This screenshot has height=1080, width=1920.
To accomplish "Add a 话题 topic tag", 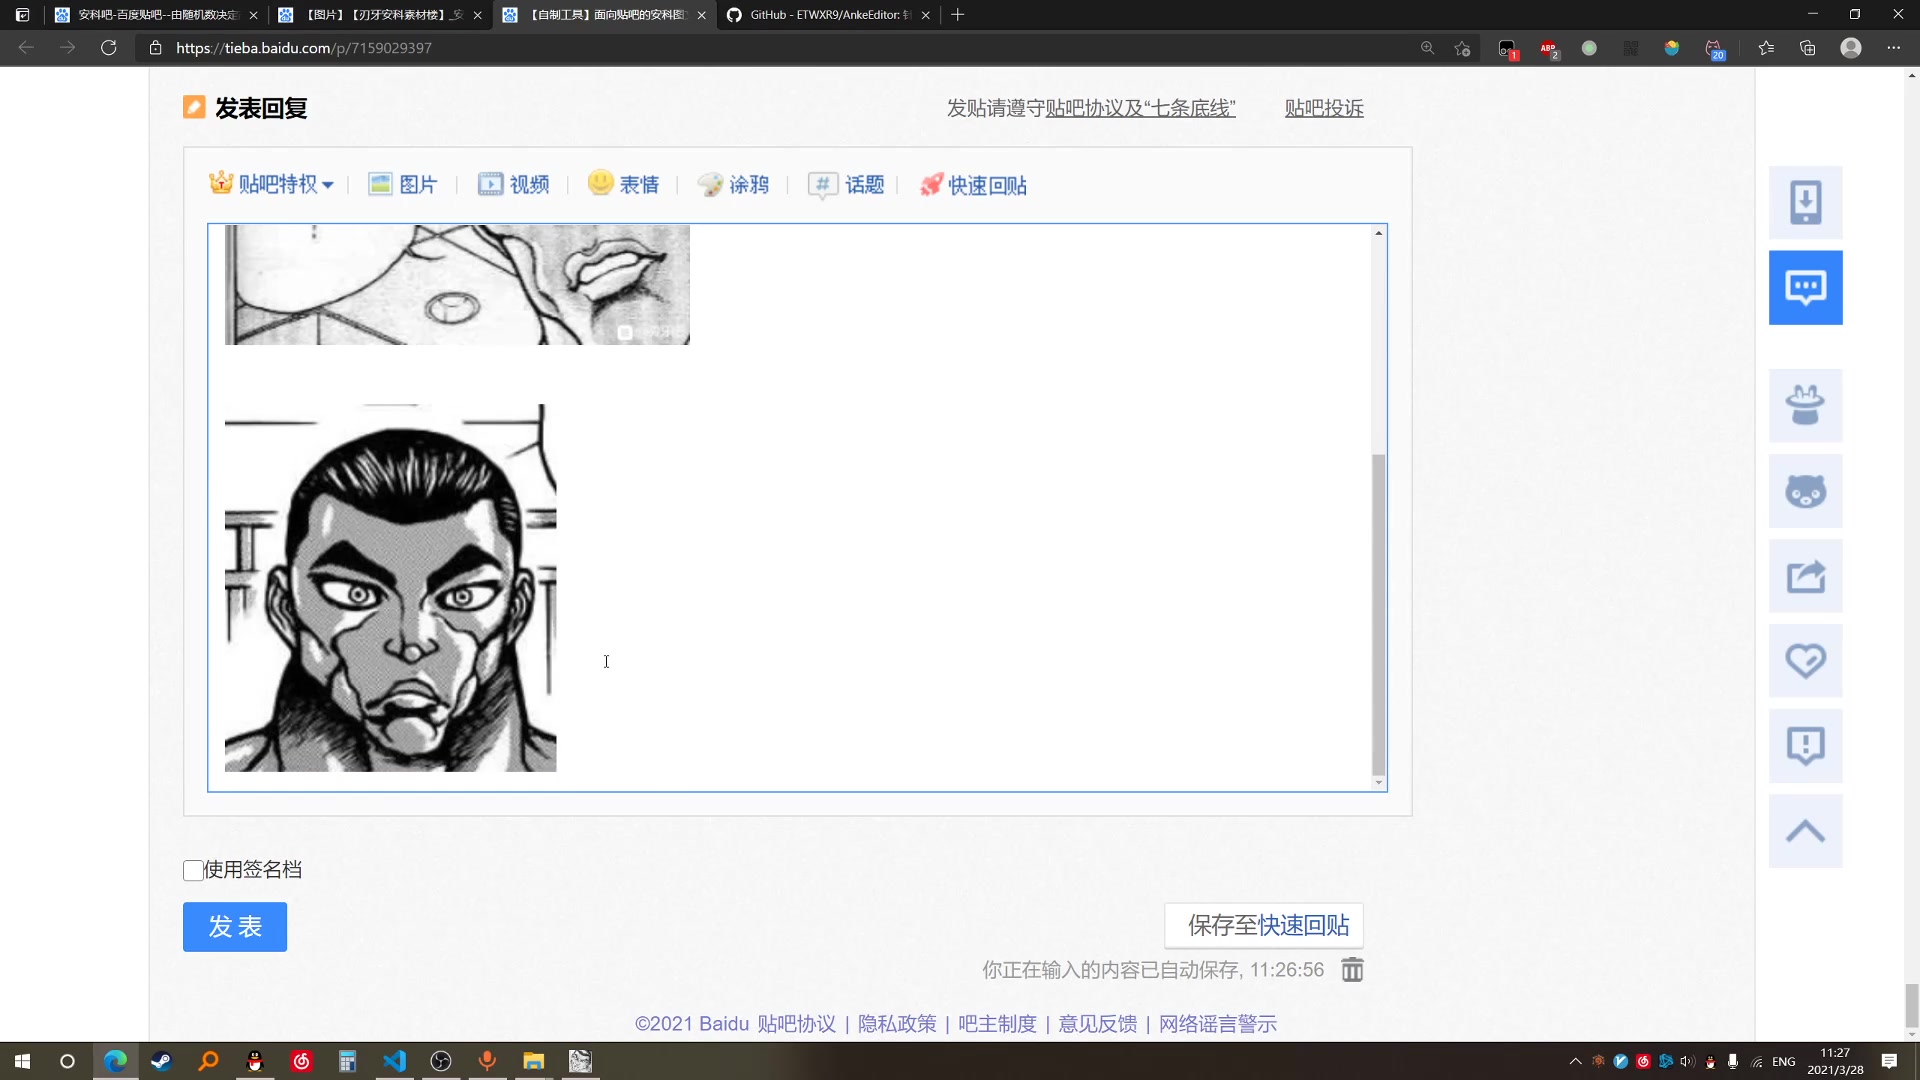I will [846, 184].
